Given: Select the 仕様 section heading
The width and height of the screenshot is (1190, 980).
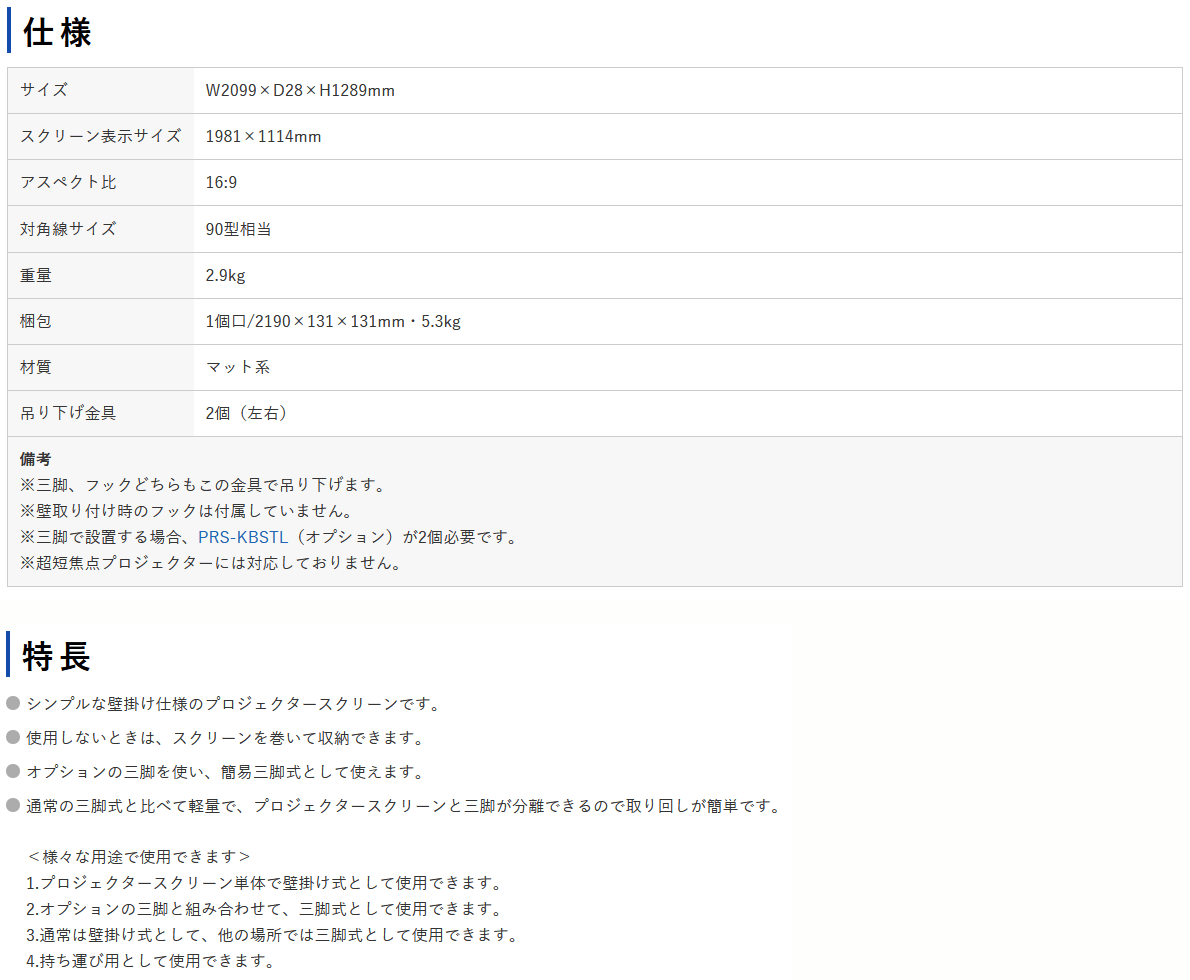Looking at the screenshot, I should pyautogui.click(x=58, y=33).
